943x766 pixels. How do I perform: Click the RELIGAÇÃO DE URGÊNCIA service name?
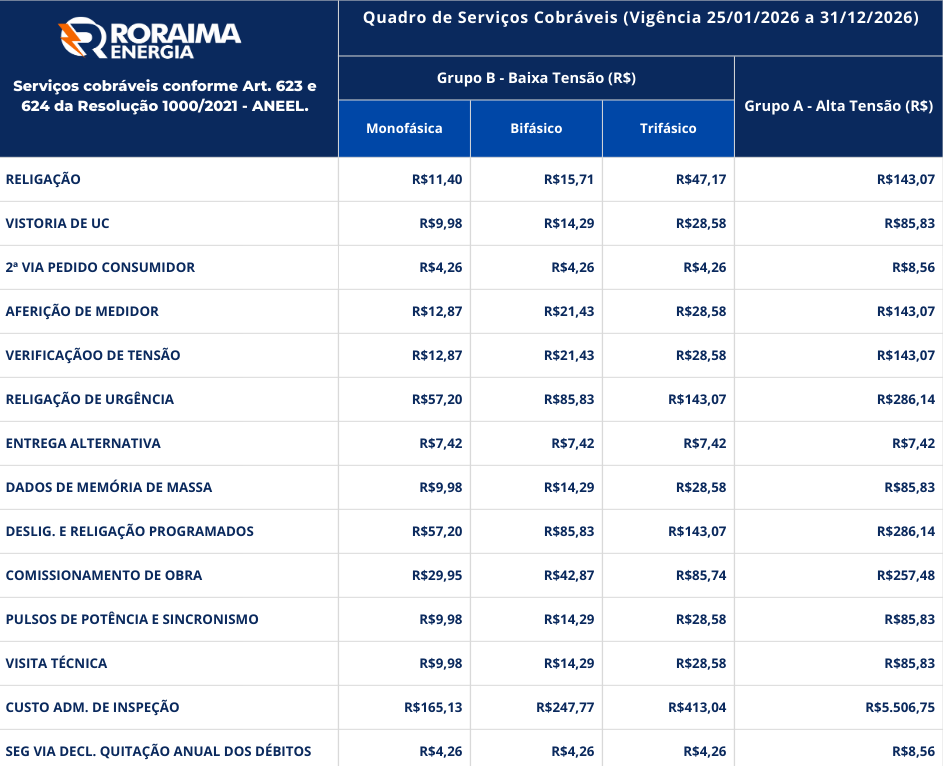[x=90, y=399]
